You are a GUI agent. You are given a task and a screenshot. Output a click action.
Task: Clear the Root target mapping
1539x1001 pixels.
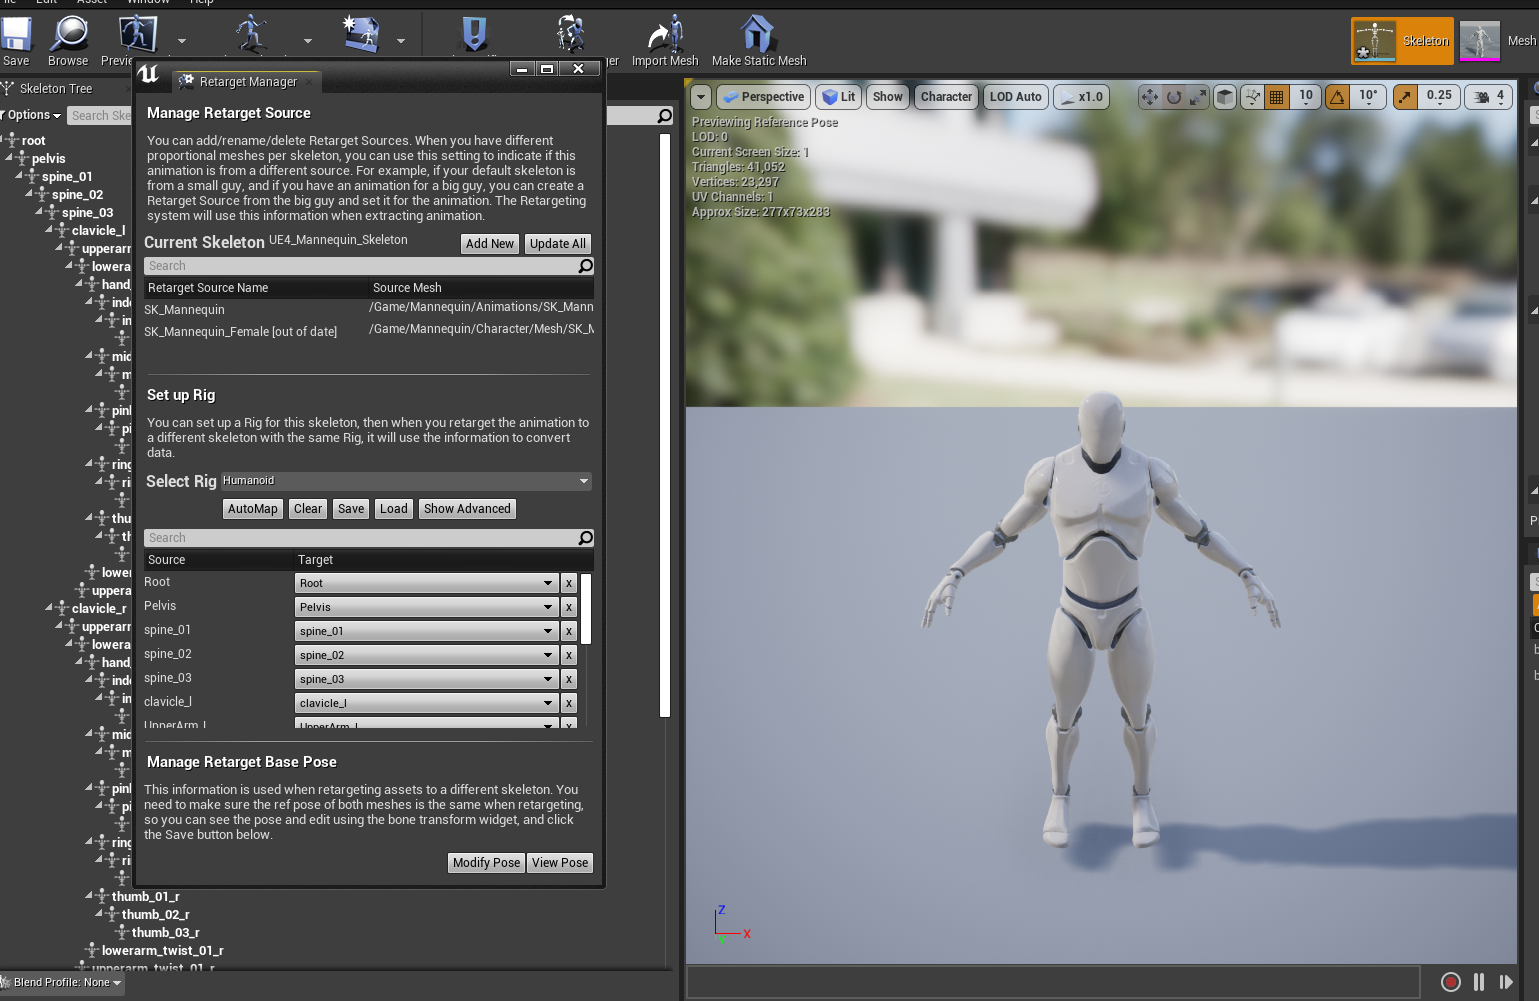568,583
